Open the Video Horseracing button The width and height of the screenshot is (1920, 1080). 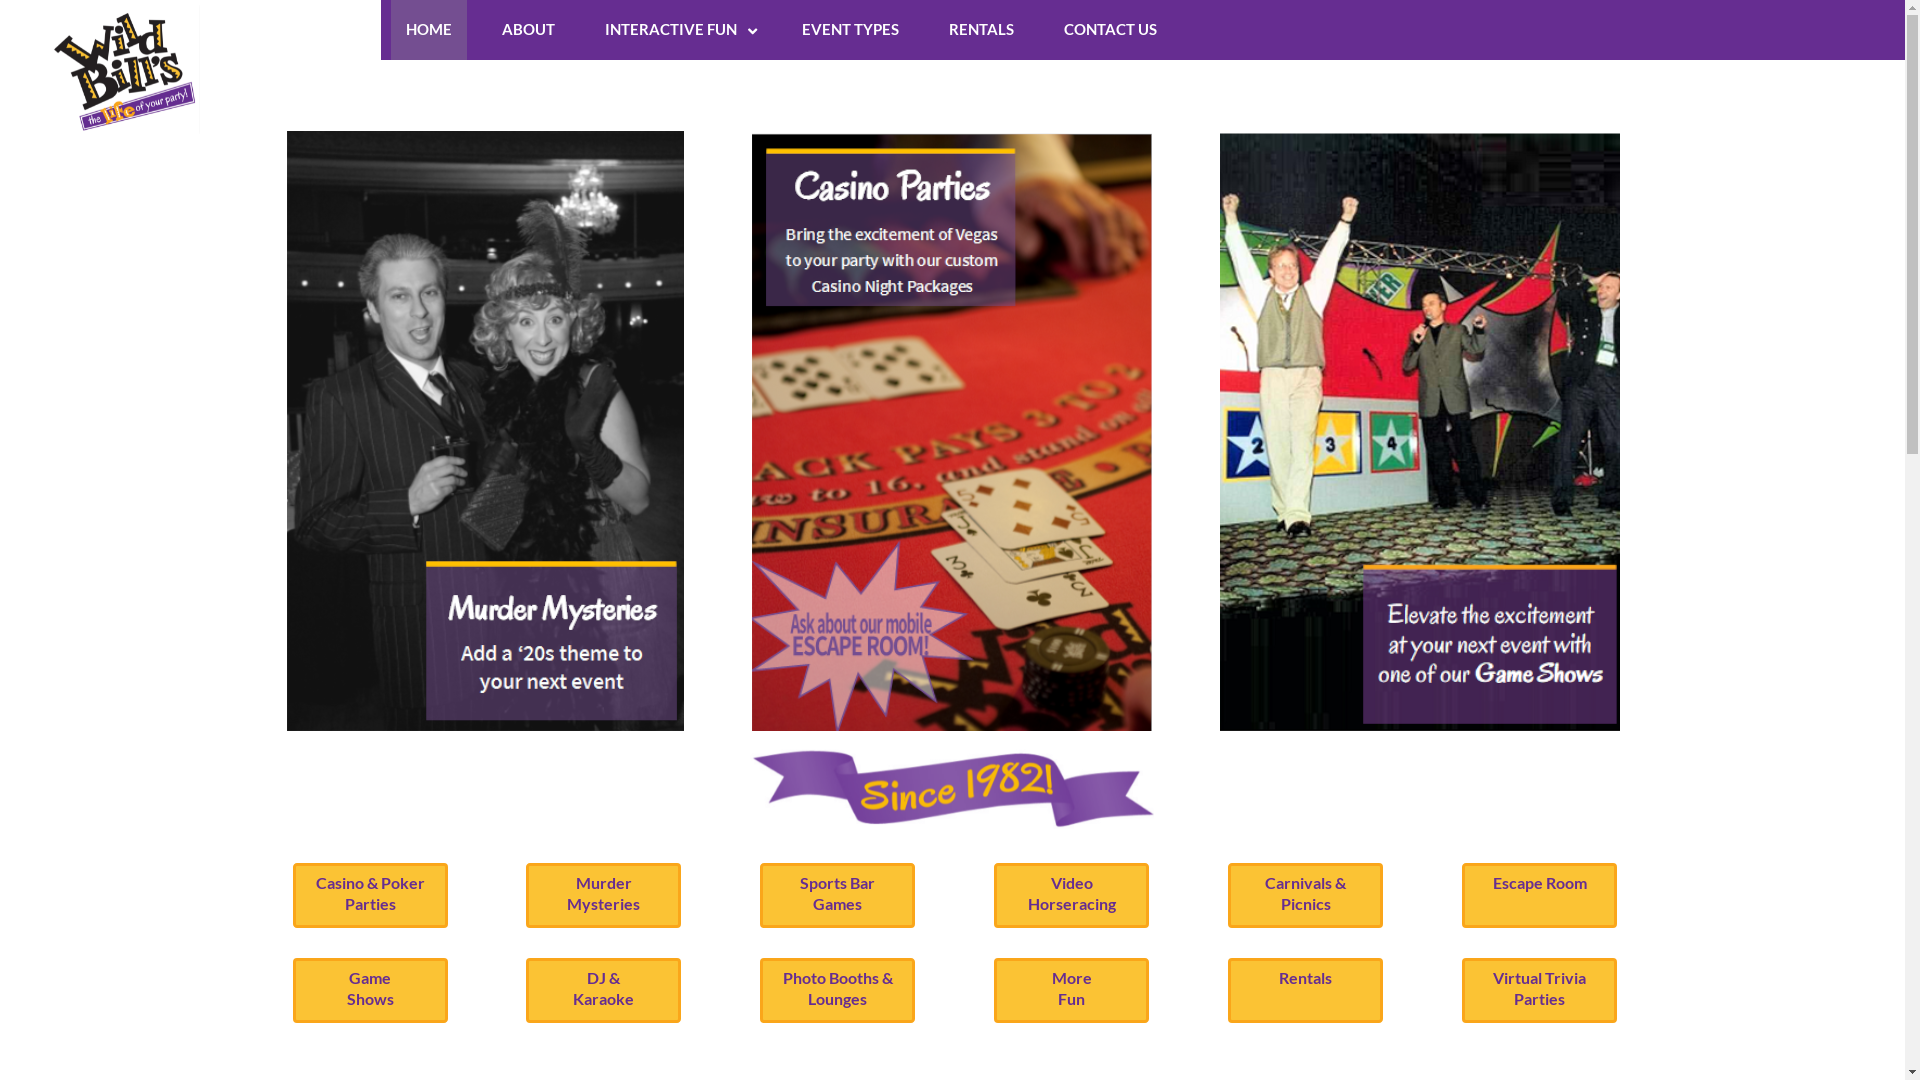point(1071,895)
